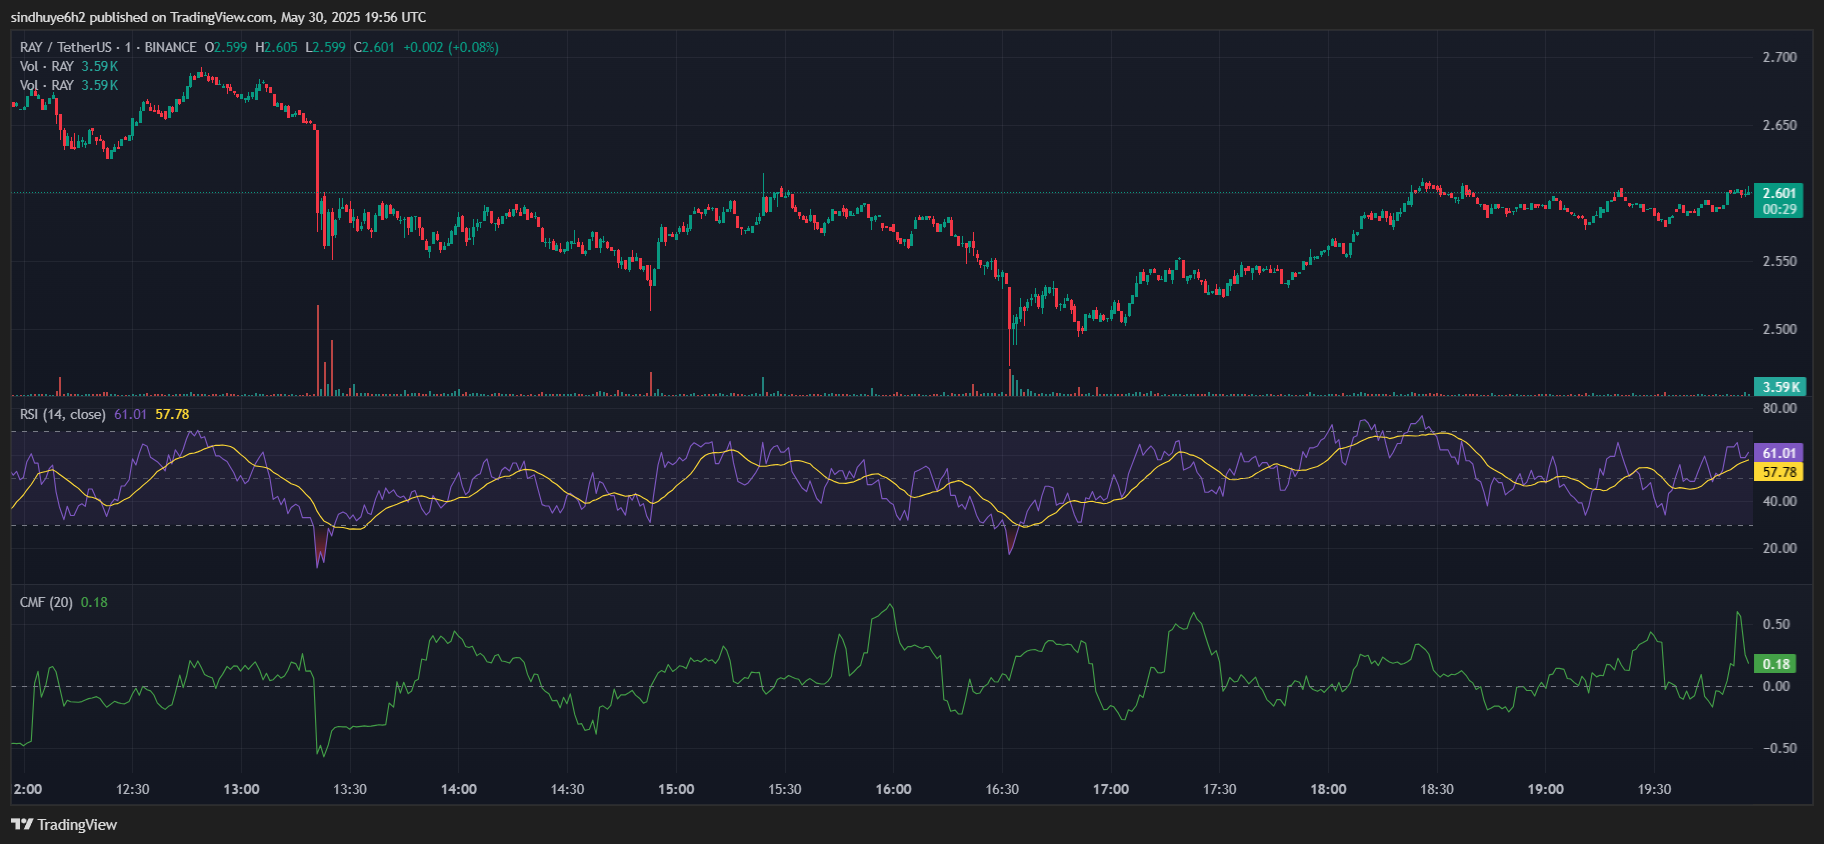Click the 15:00 time axis label
This screenshot has height=844, width=1824.
(x=676, y=789)
